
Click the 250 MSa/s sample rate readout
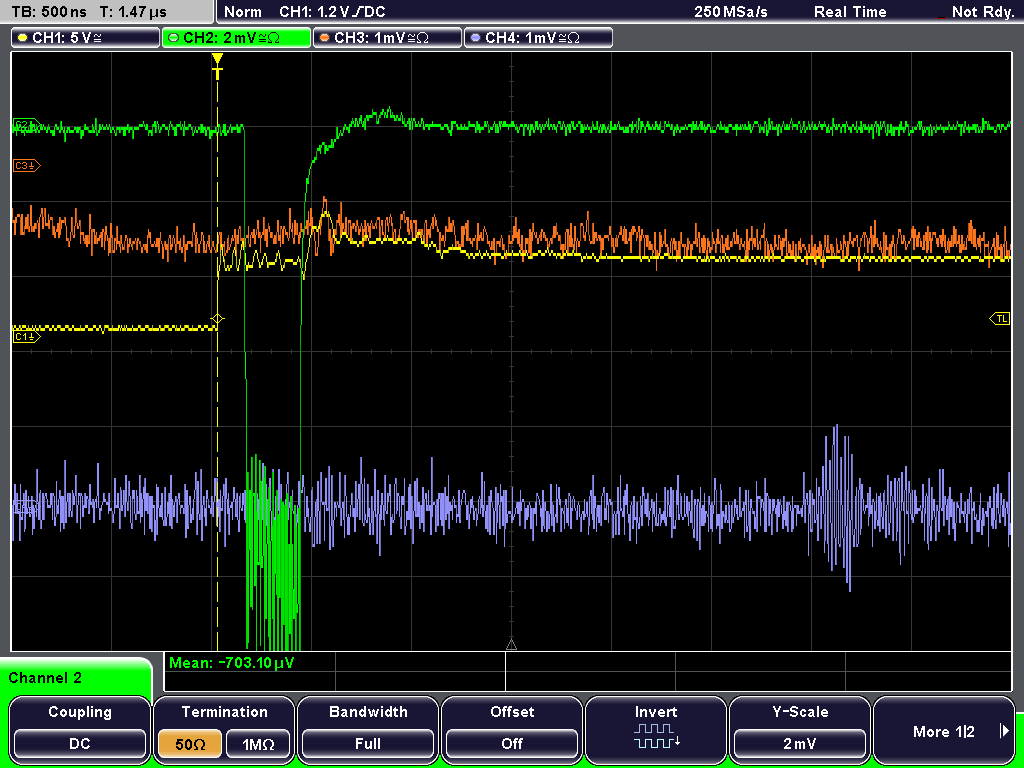[731, 12]
